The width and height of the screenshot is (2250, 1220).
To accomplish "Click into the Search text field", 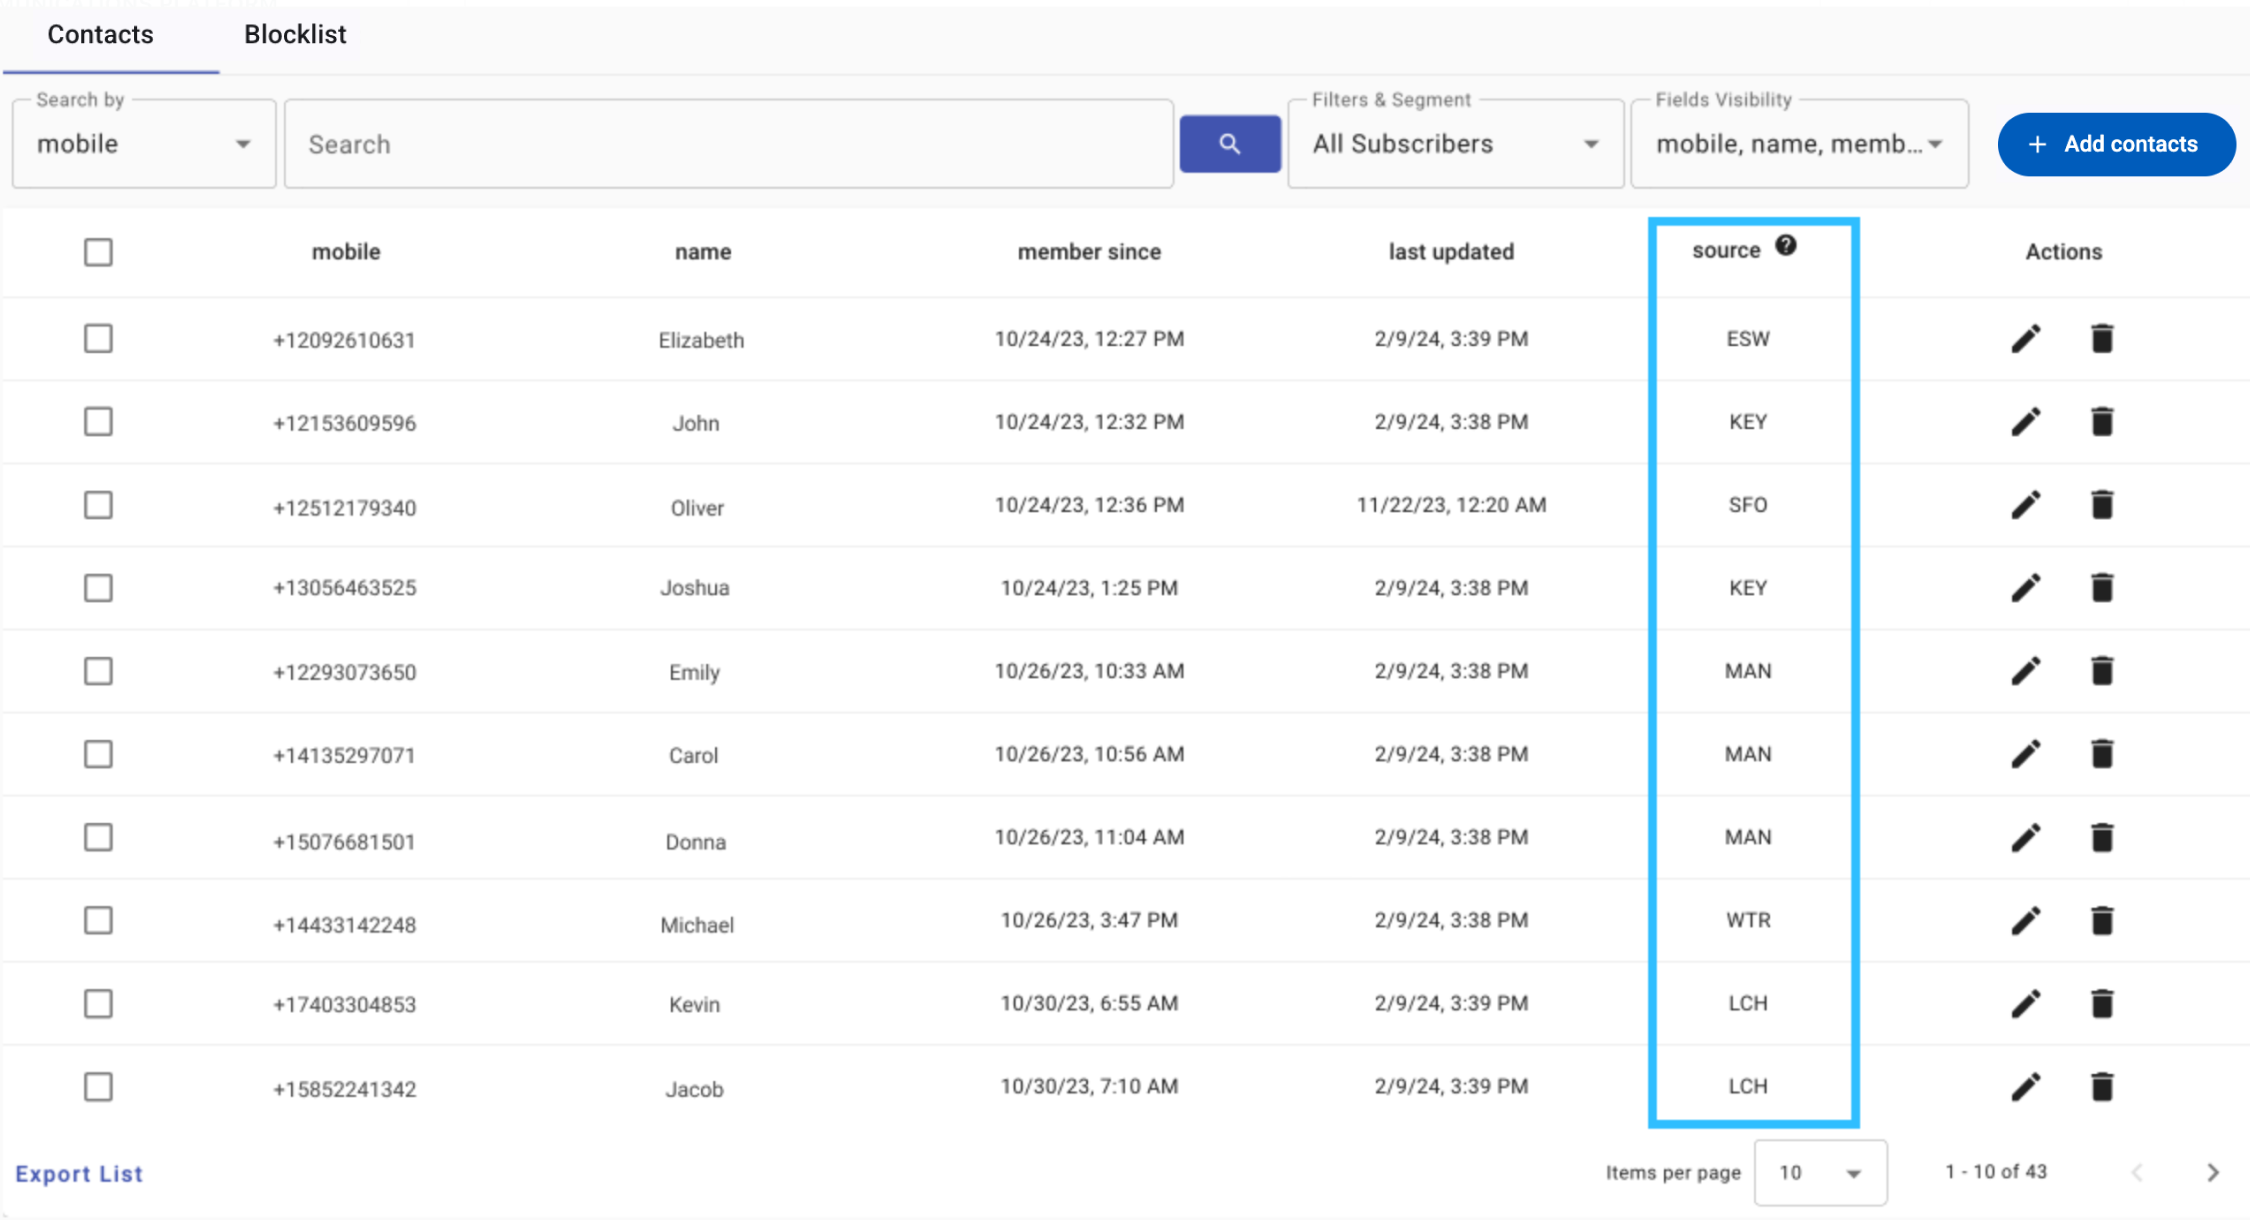I will click(x=729, y=144).
